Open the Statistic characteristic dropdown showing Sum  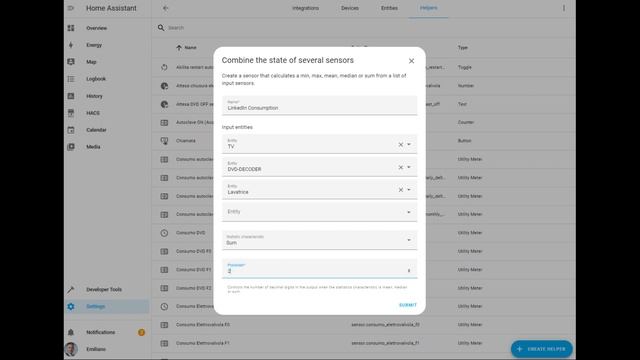pyautogui.click(x=319, y=240)
